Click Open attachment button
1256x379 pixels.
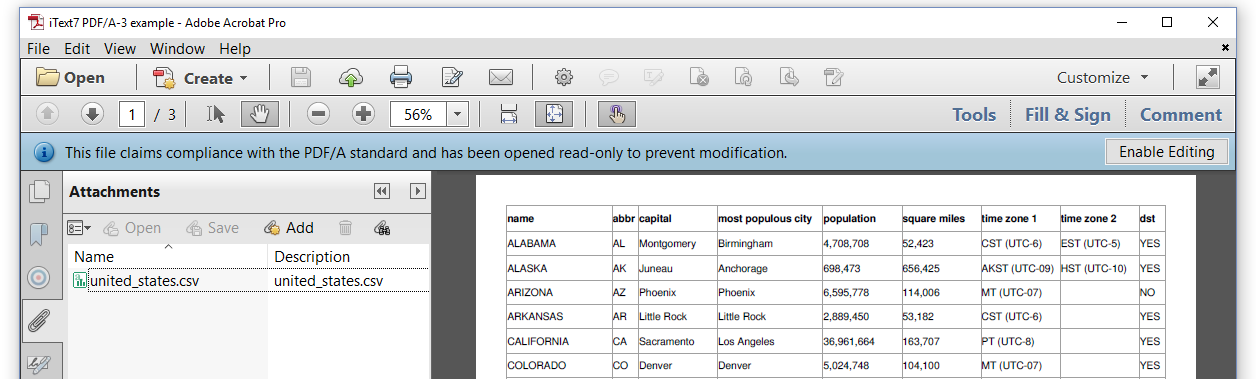click(x=131, y=228)
